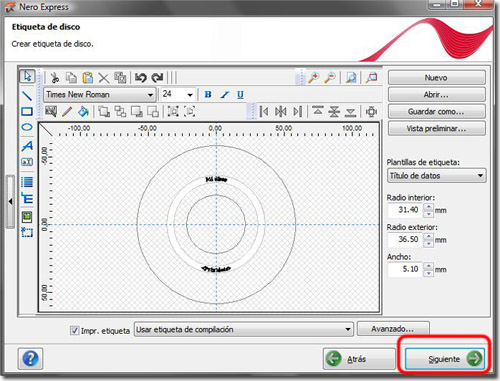500x381 pixels.
Task: Open help with question mark button
Action: [30, 359]
